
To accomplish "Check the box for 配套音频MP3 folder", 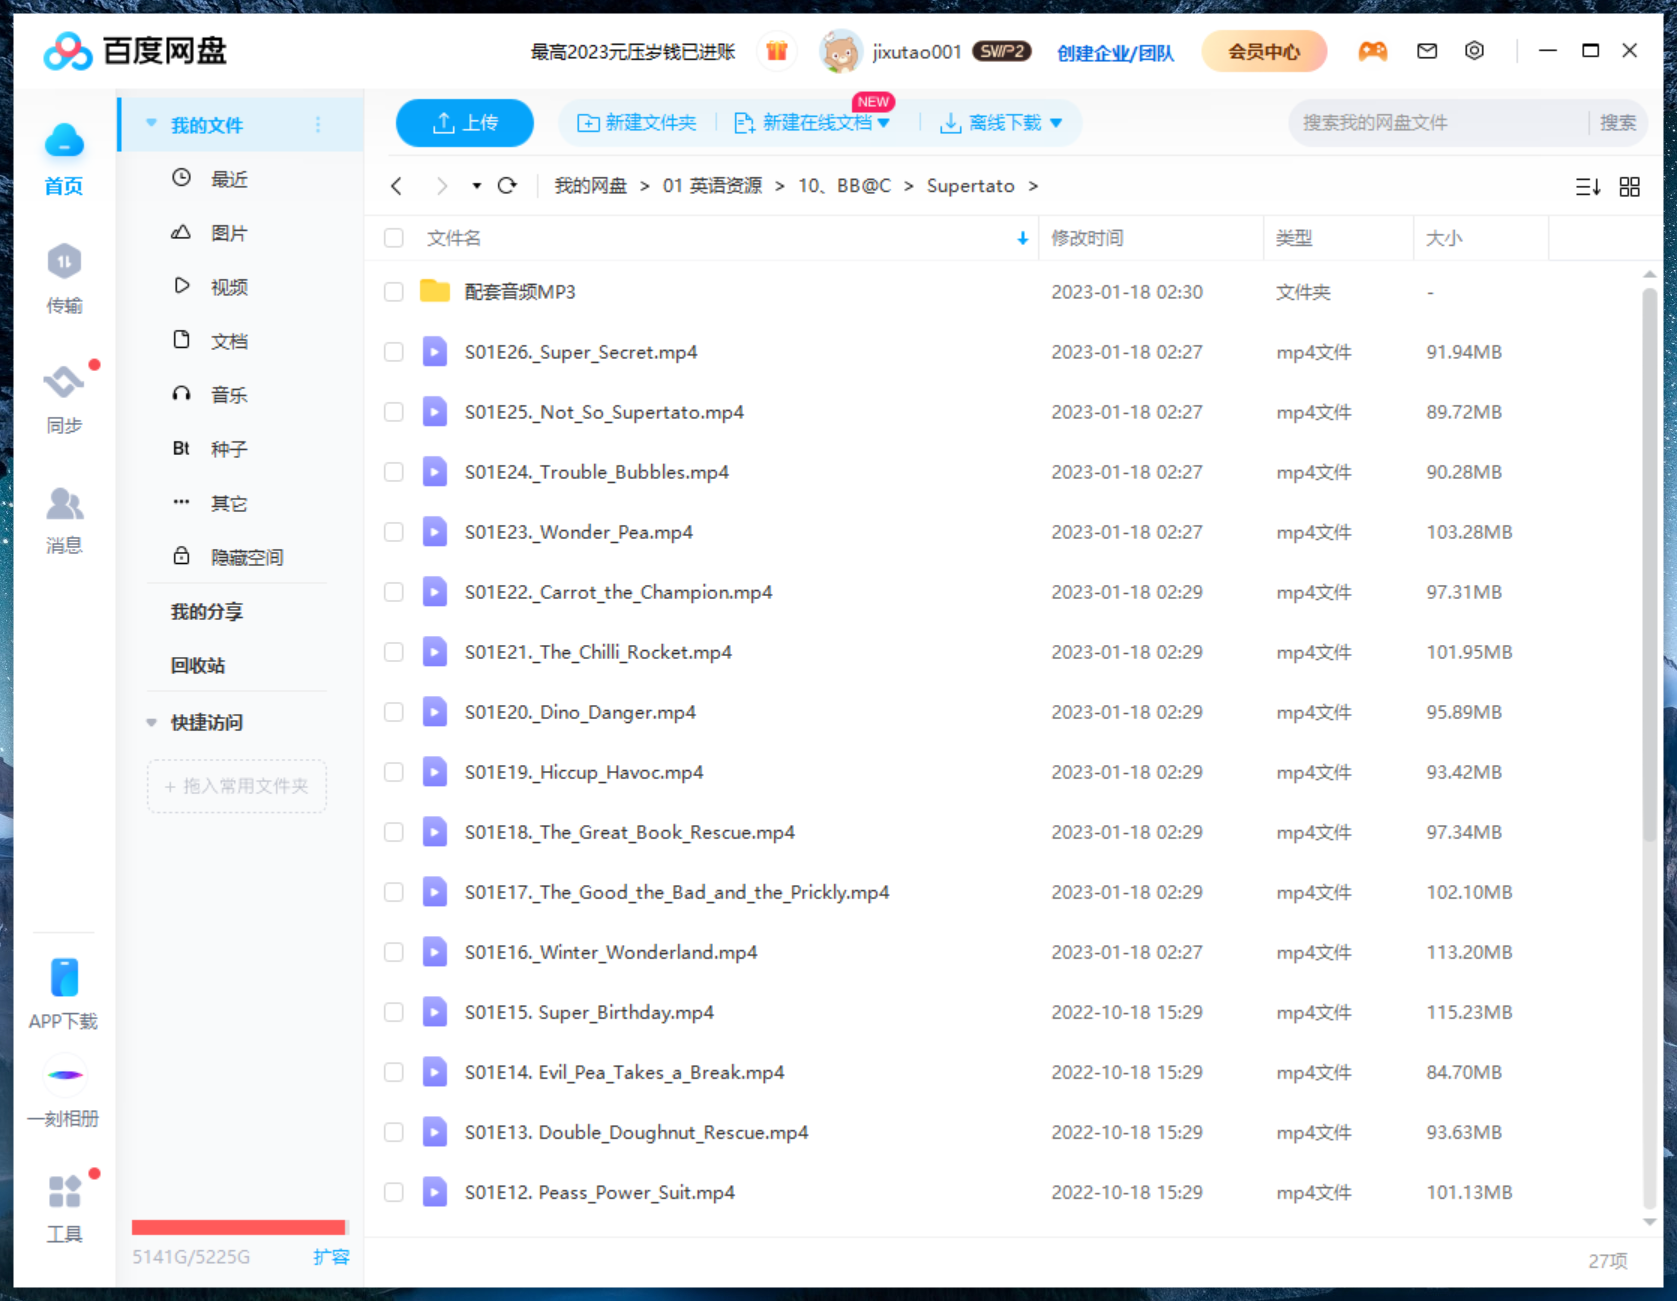I will coord(394,291).
